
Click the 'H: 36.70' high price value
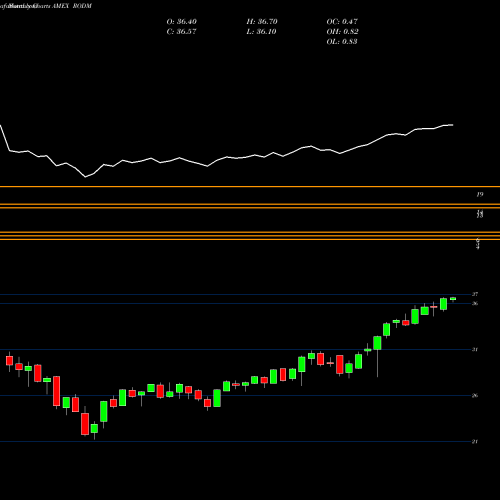pos(262,22)
